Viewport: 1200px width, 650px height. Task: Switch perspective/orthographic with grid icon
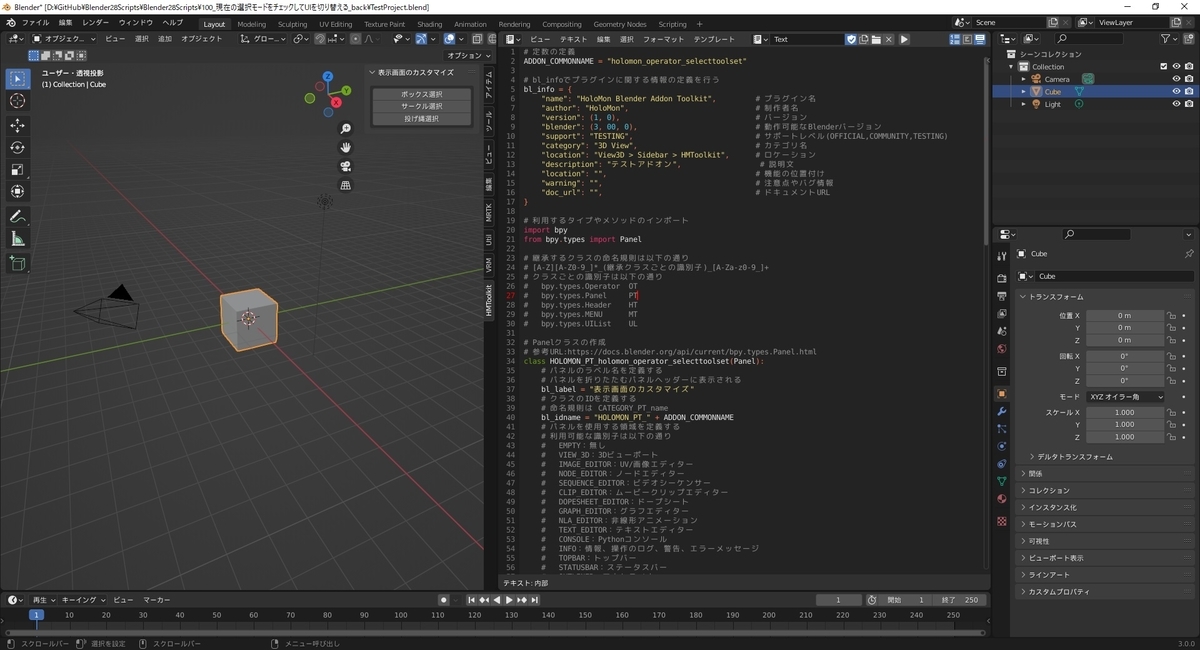[346, 185]
